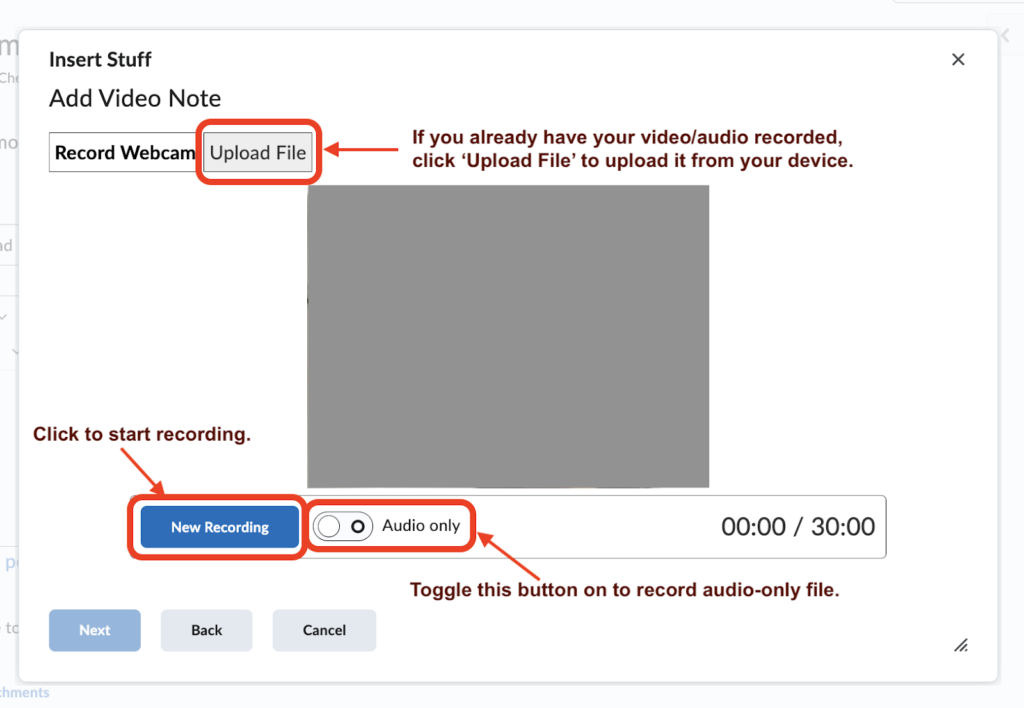
Task: Click the gray webcam preview area
Action: tap(508, 336)
